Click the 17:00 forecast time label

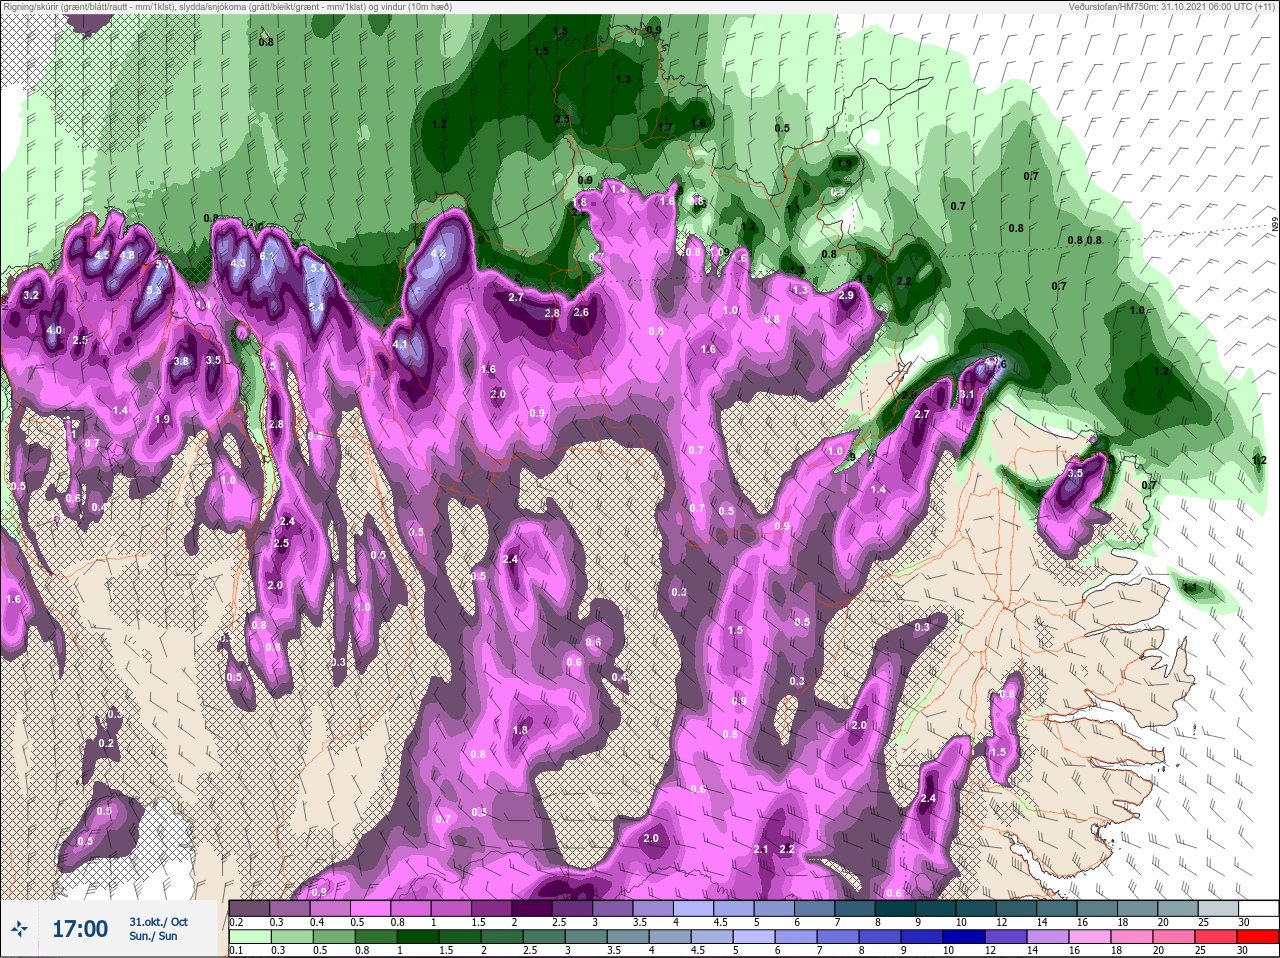click(x=80, y=929)
